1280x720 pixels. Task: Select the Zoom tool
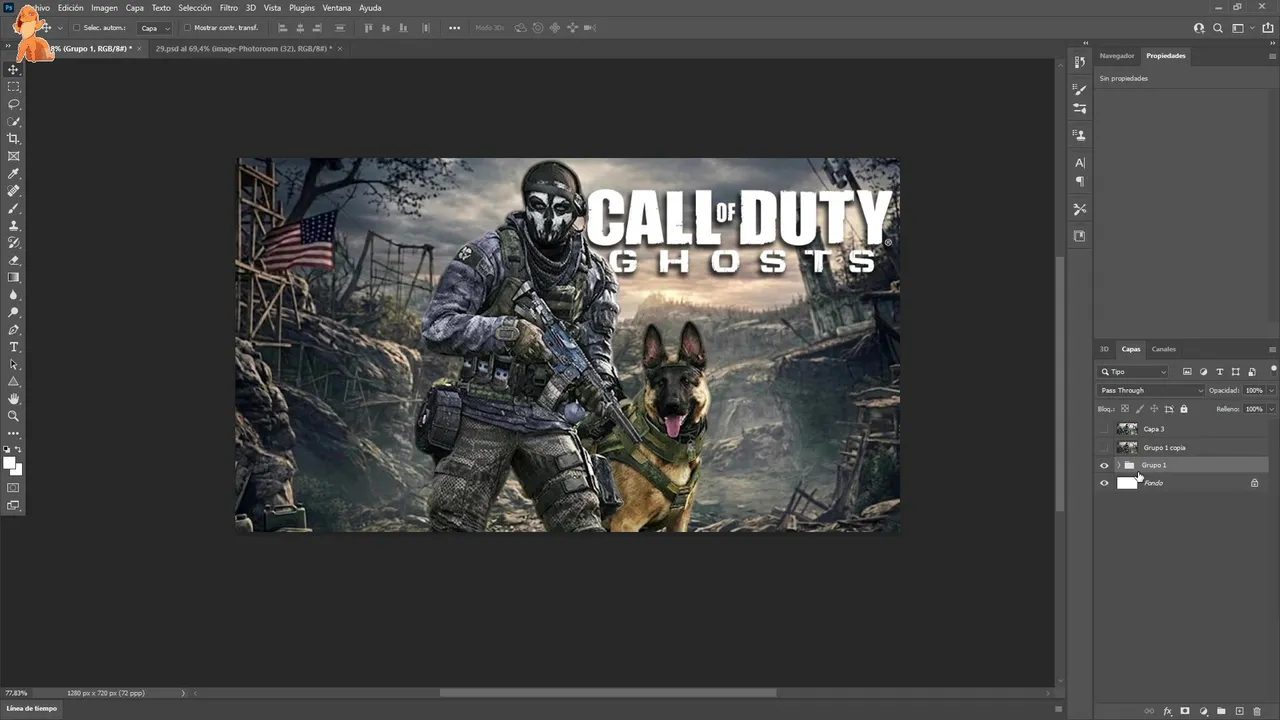click(x=14, y=416)
